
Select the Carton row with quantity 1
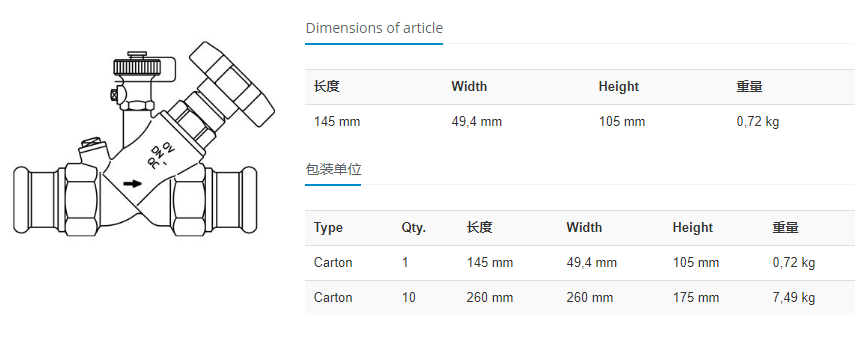580,263
